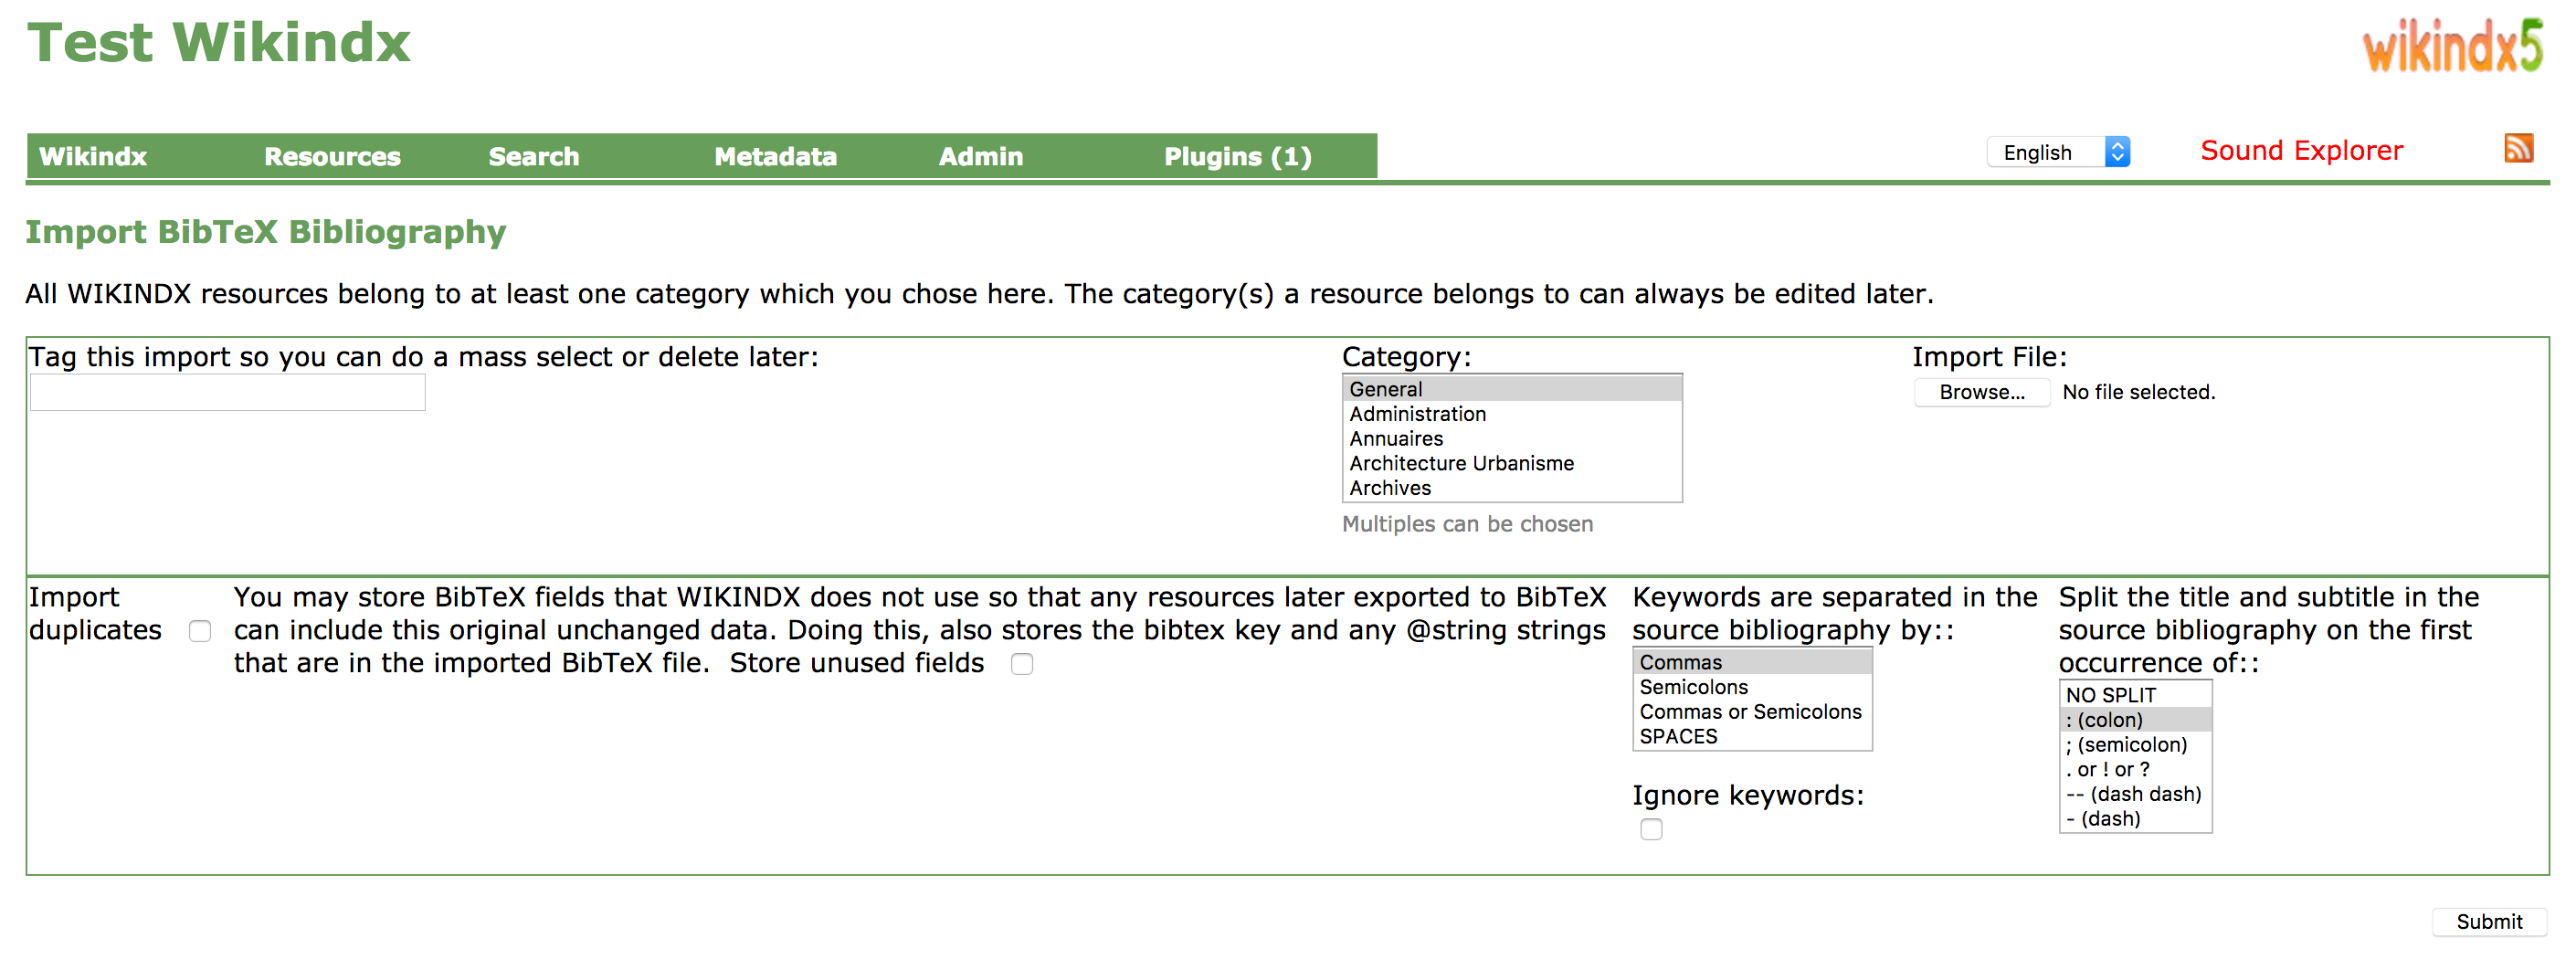
Task: Open the Sound Explorer link
Action: point(2301,151)
